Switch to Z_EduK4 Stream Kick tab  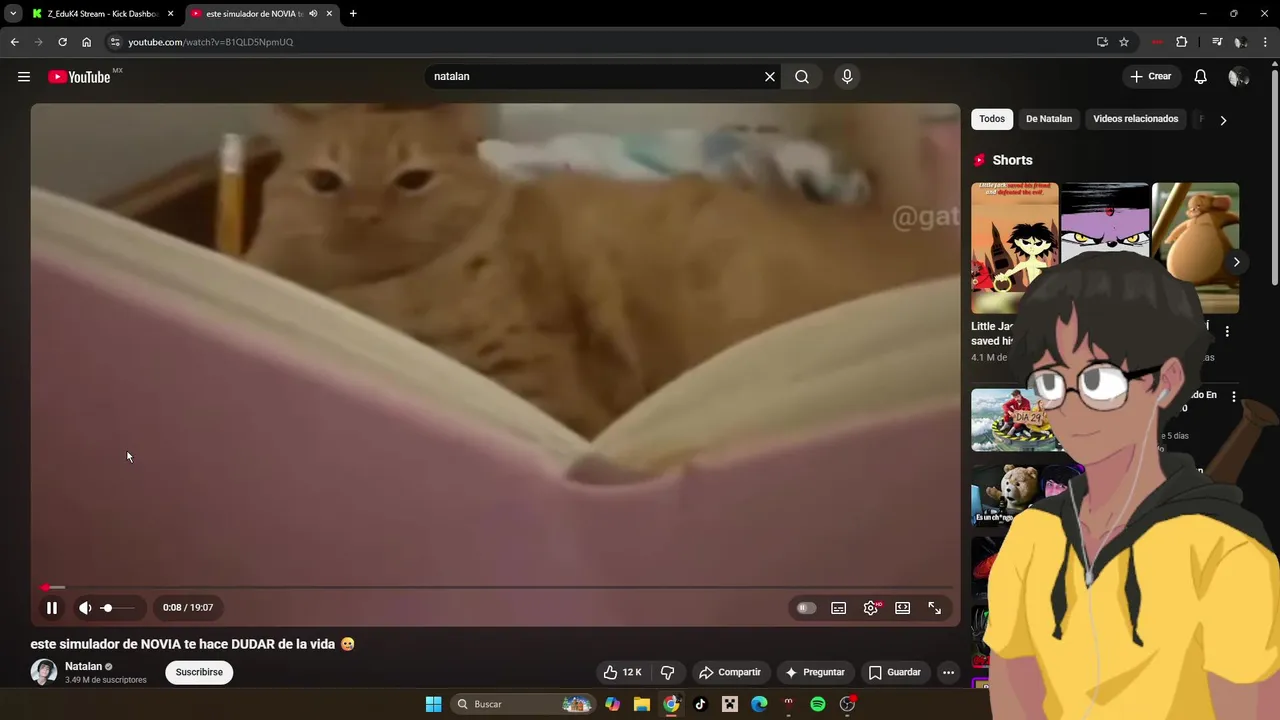tap(103, 14)
